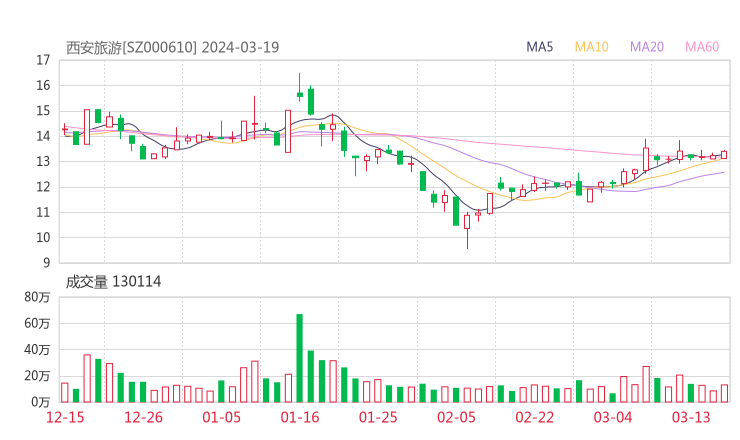The width and height of the screenshot is (740, 440).
Task: Select the 02-22 date axis label
Action: tap(534, 417)
